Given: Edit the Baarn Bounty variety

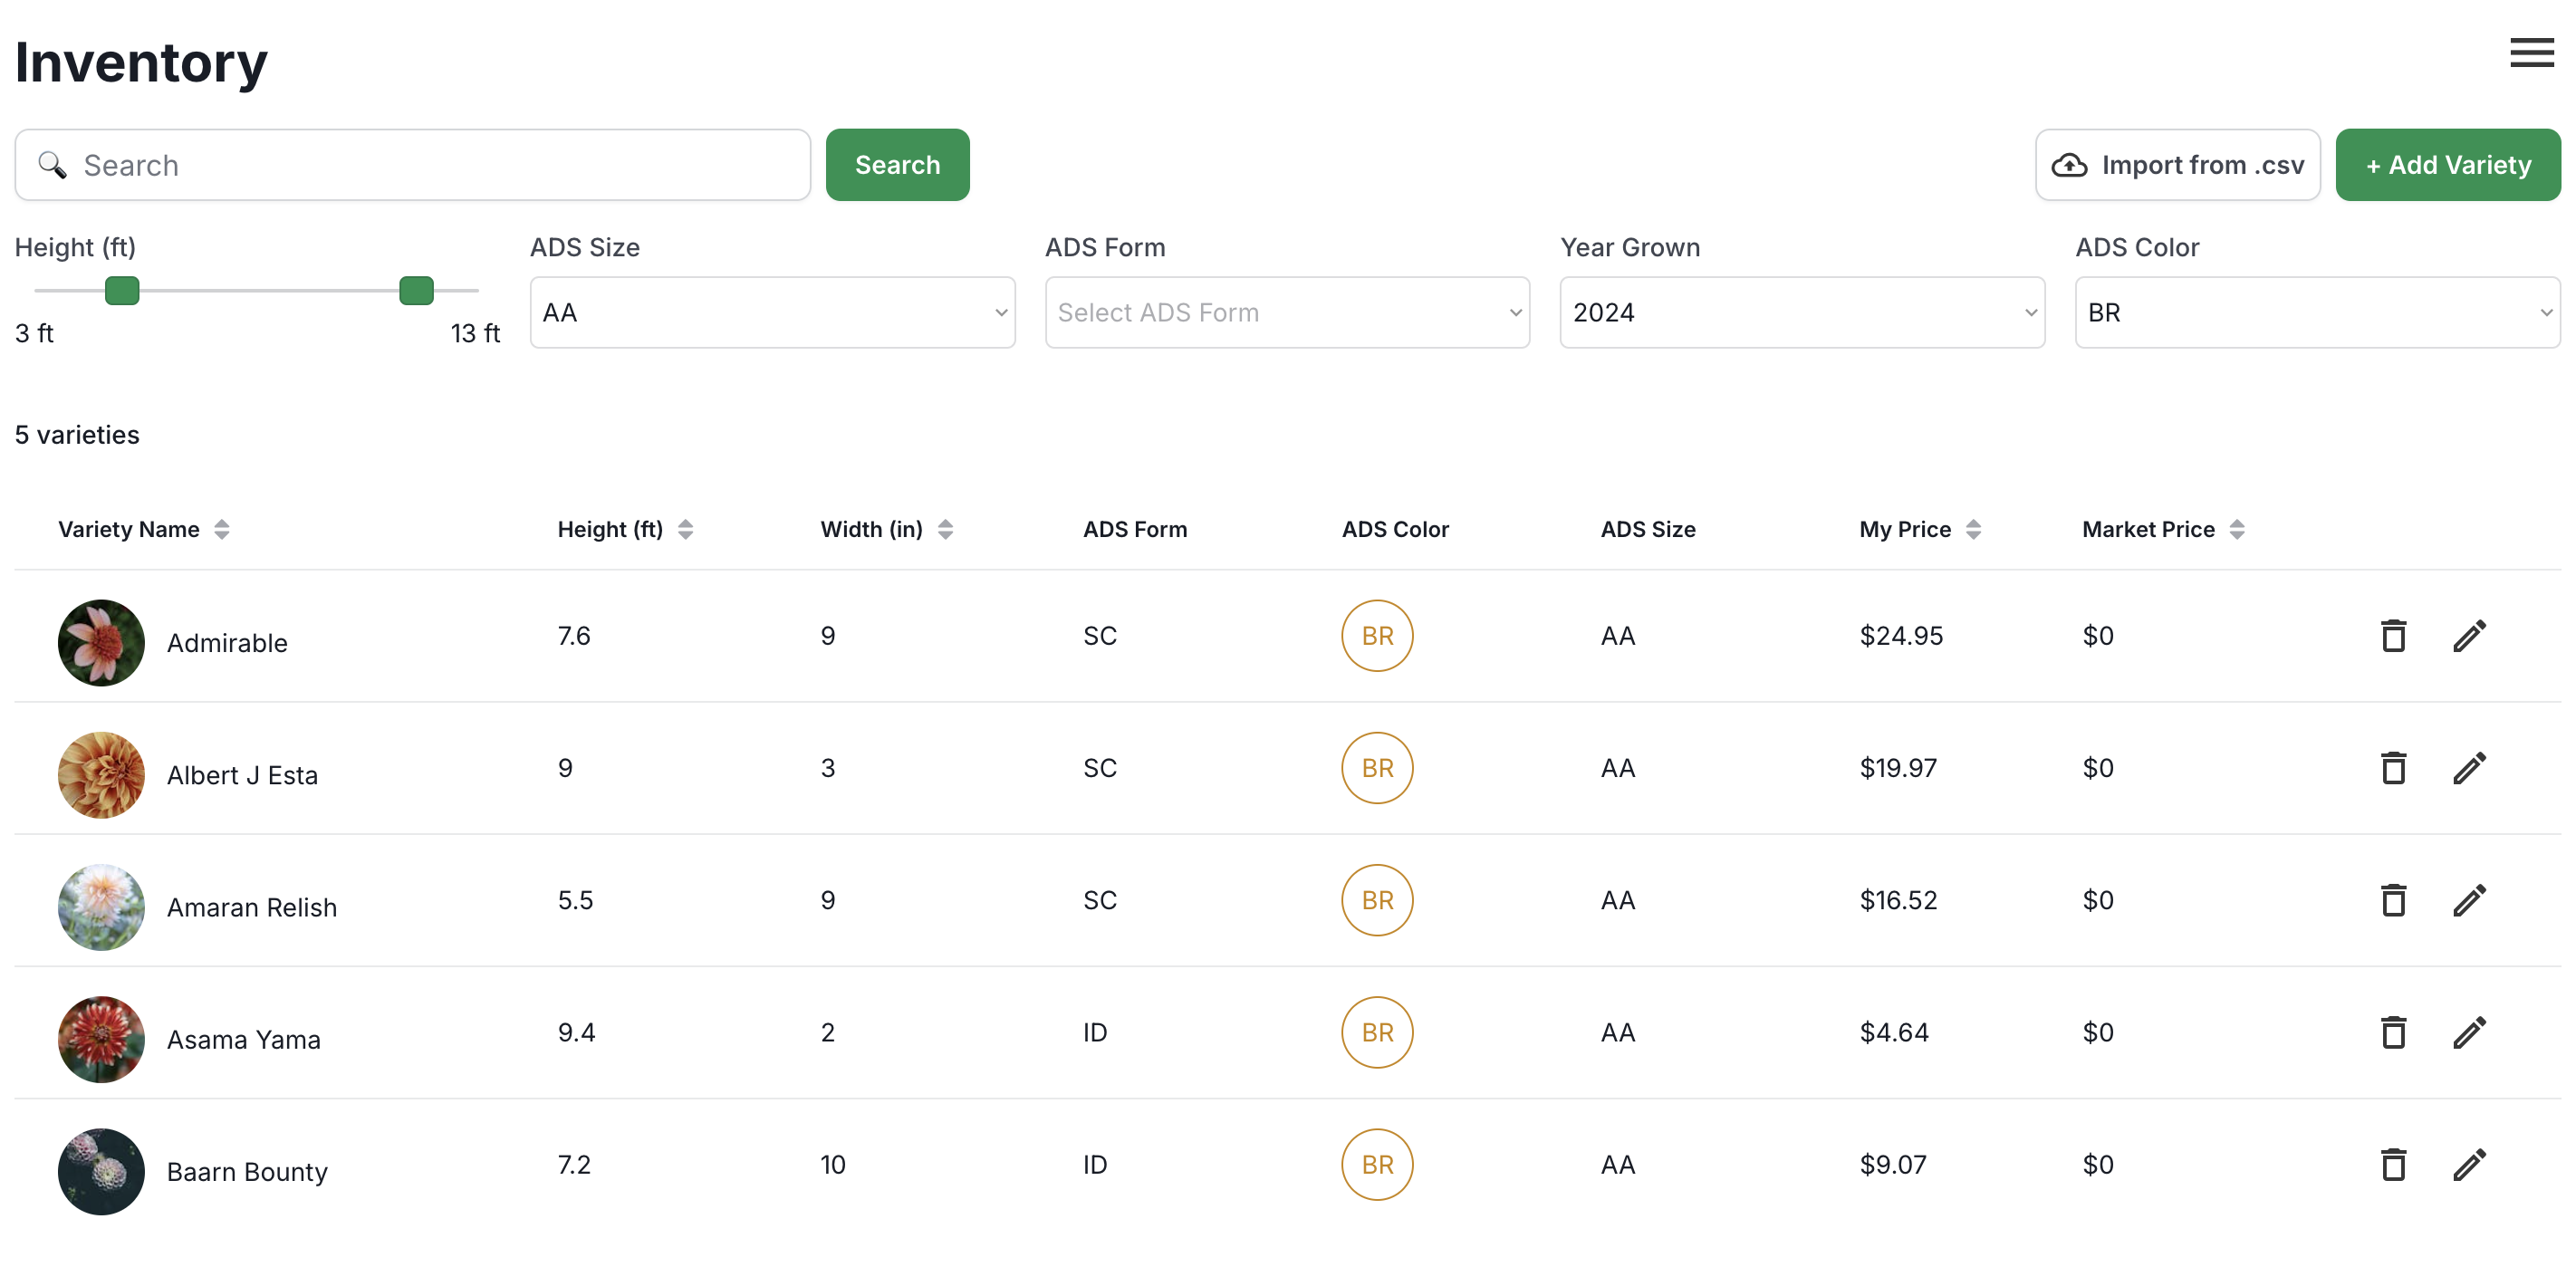Looking at the screenshot, I should click(2469, 1164).
